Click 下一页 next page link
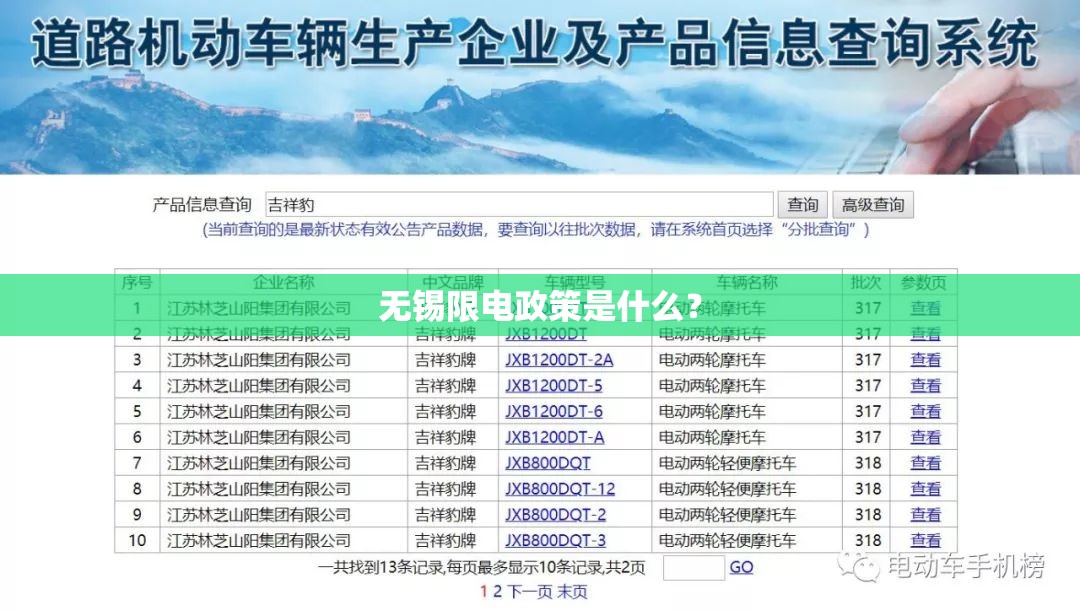This screenshot has width=1080, height=611. click(530, 592)
